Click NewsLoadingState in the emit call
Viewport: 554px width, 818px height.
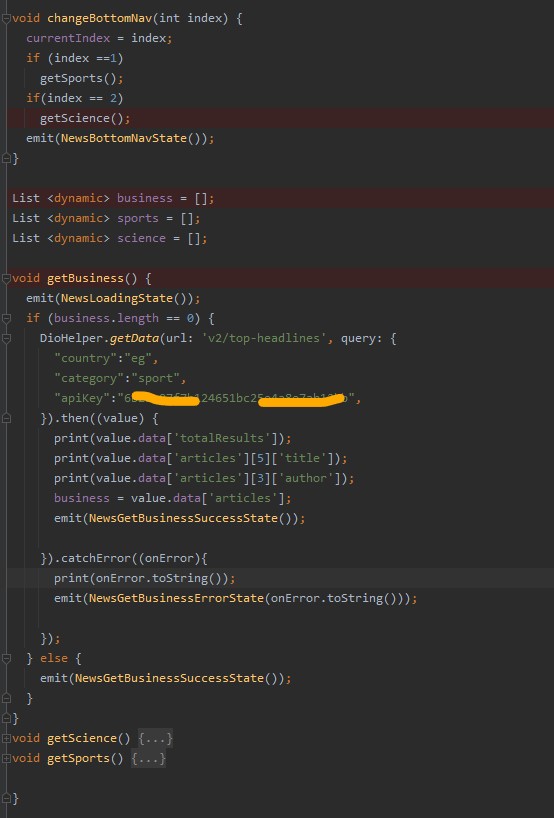(x=117, y=298)
